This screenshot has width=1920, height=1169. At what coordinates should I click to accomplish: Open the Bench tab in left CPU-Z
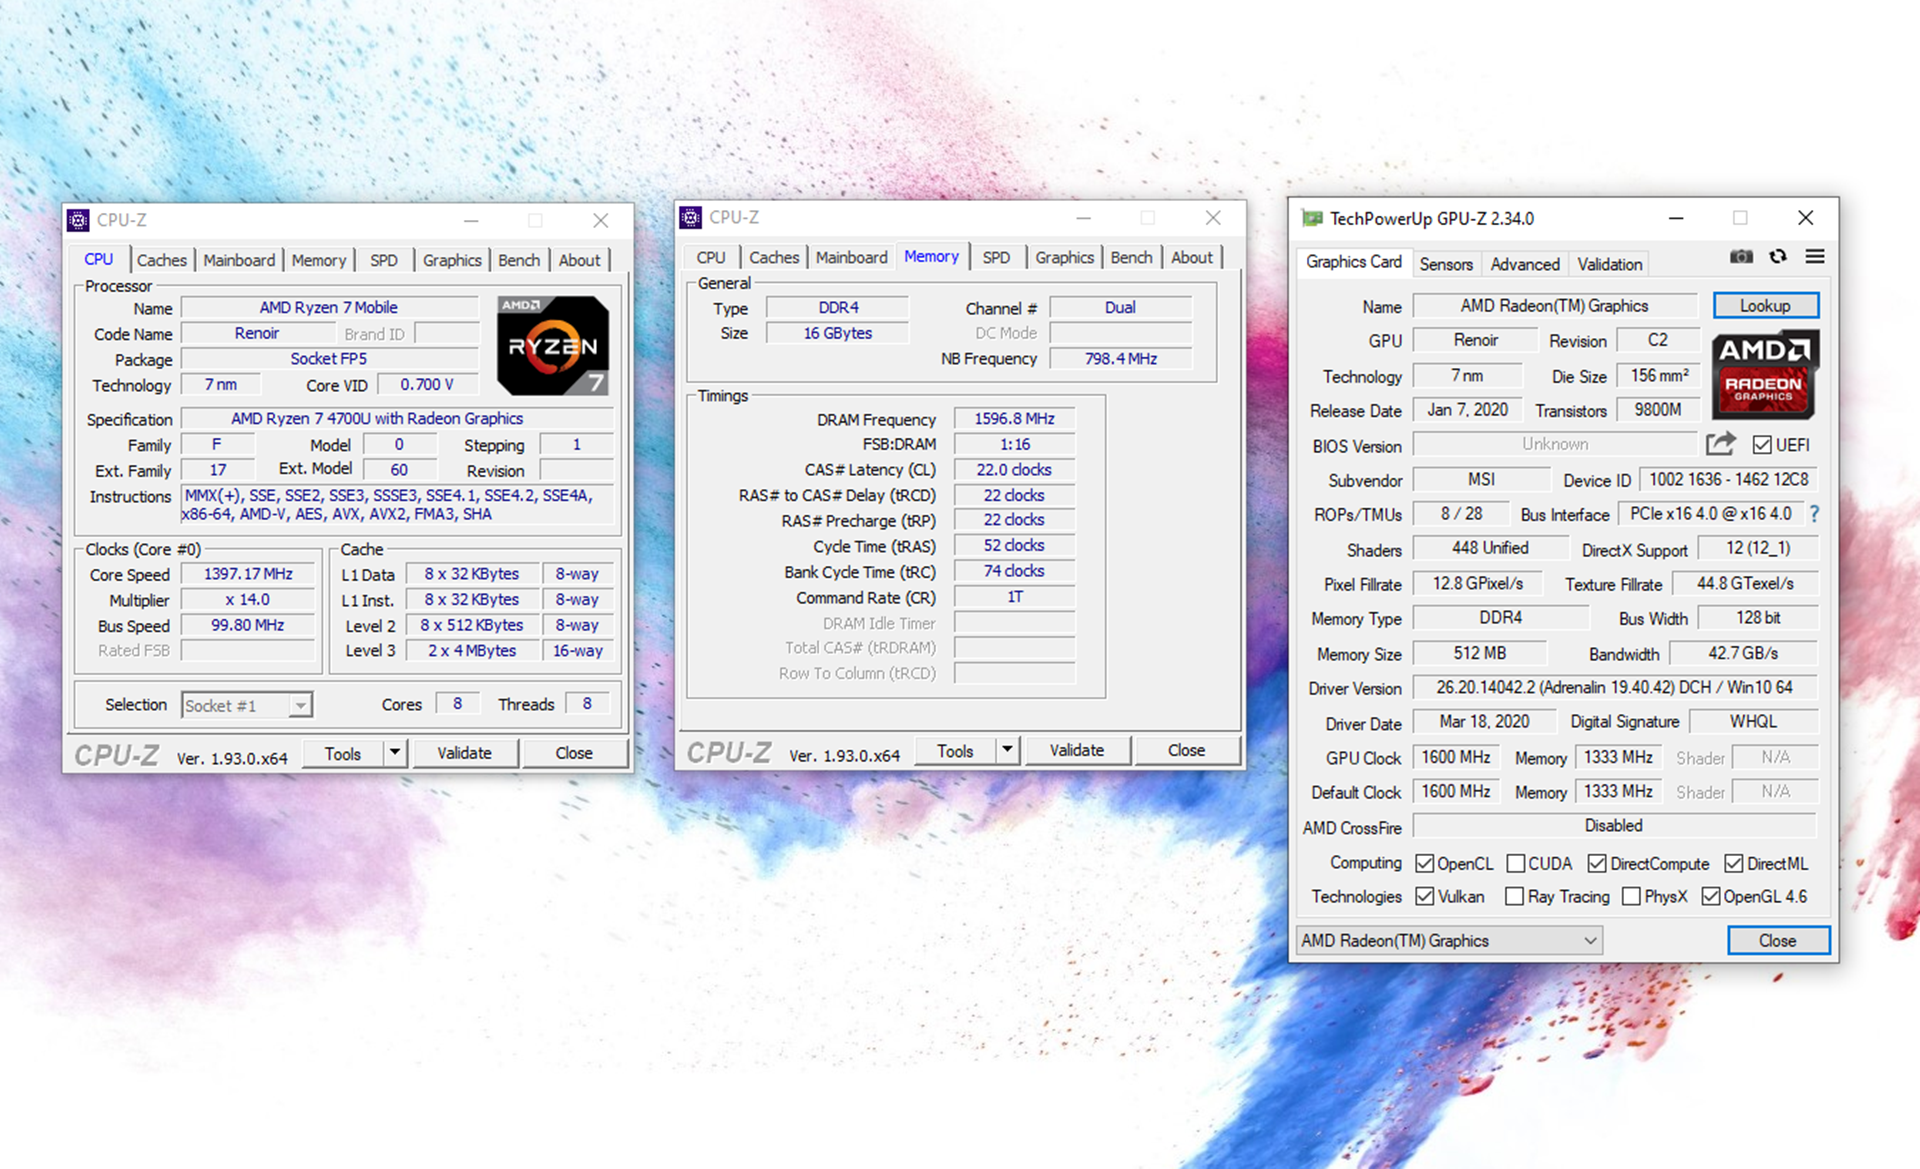pos(519,260)
